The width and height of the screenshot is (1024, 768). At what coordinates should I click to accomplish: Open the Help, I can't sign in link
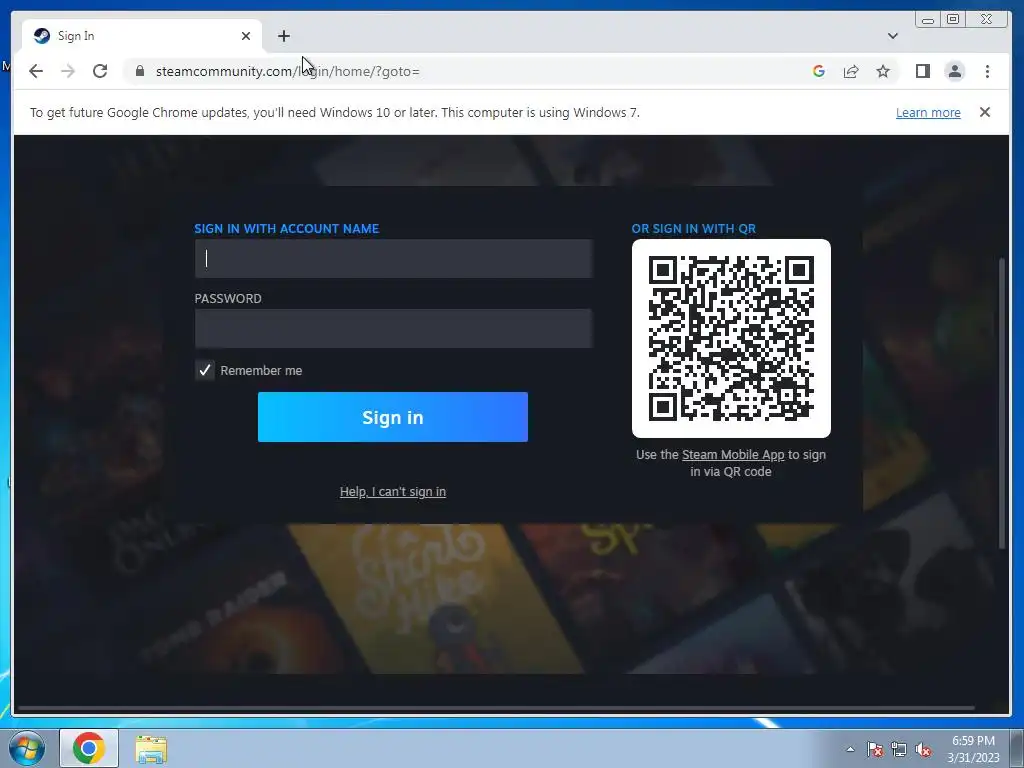click(392, 492)
